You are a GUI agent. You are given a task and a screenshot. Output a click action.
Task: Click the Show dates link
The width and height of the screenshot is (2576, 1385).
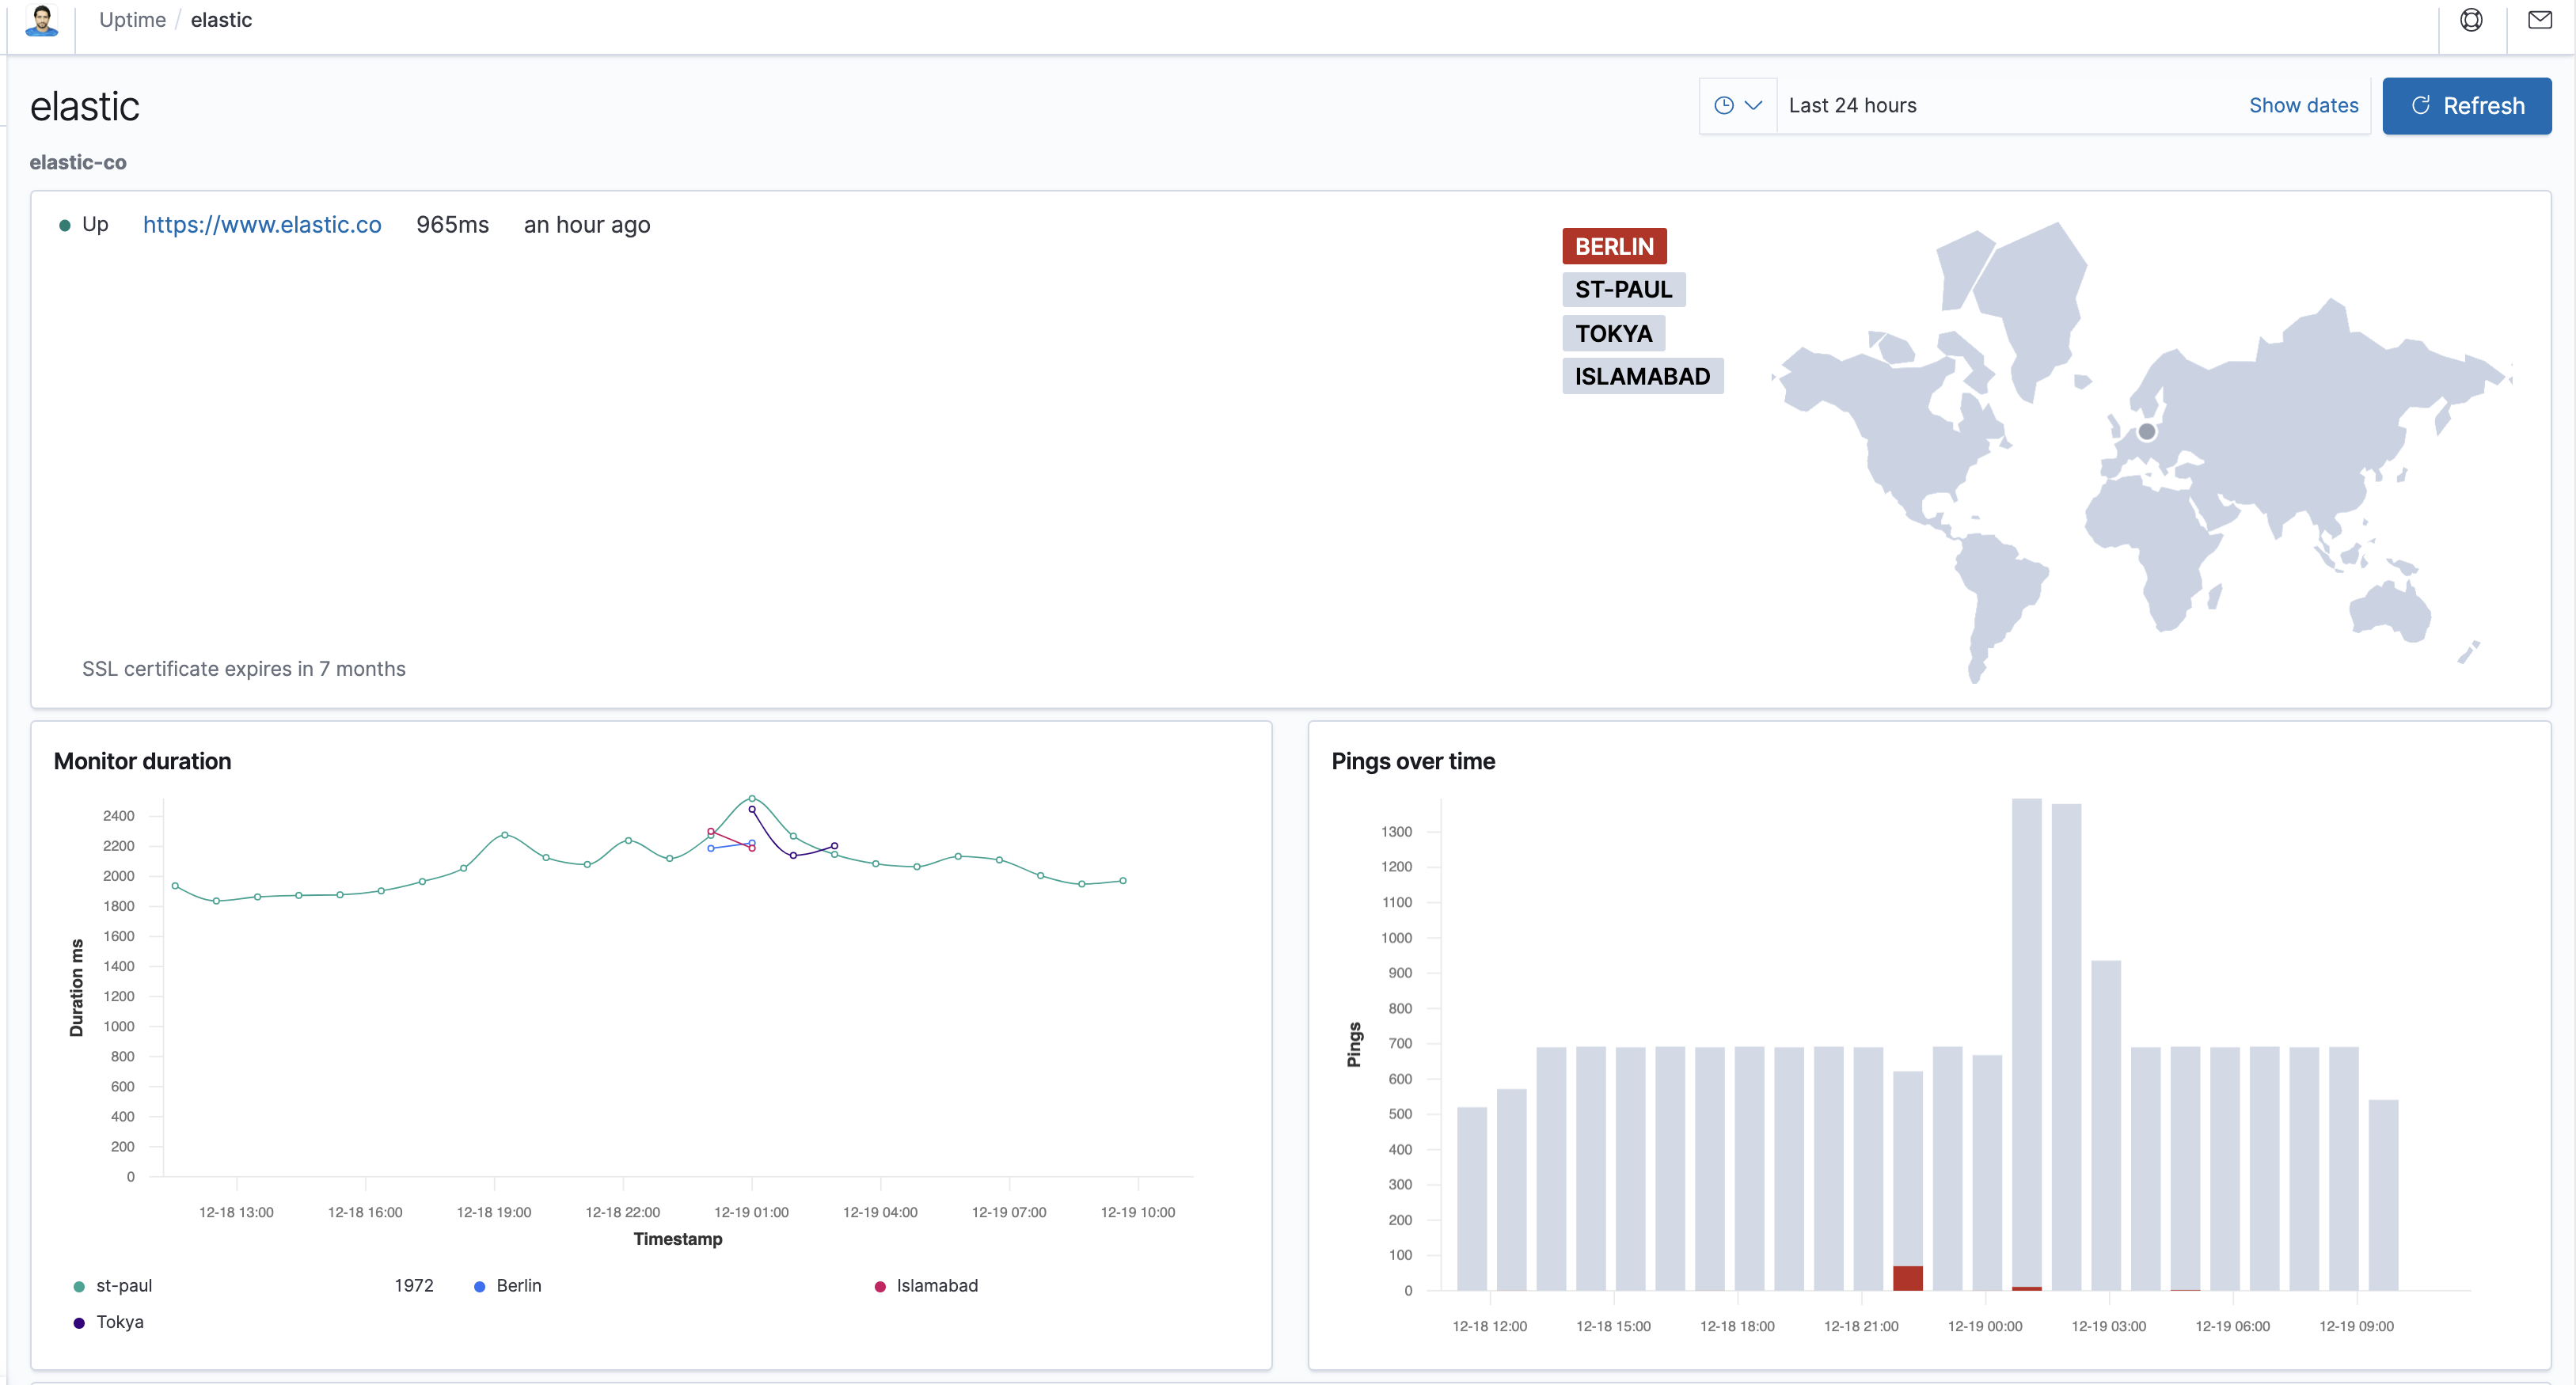pos(2303,106)
